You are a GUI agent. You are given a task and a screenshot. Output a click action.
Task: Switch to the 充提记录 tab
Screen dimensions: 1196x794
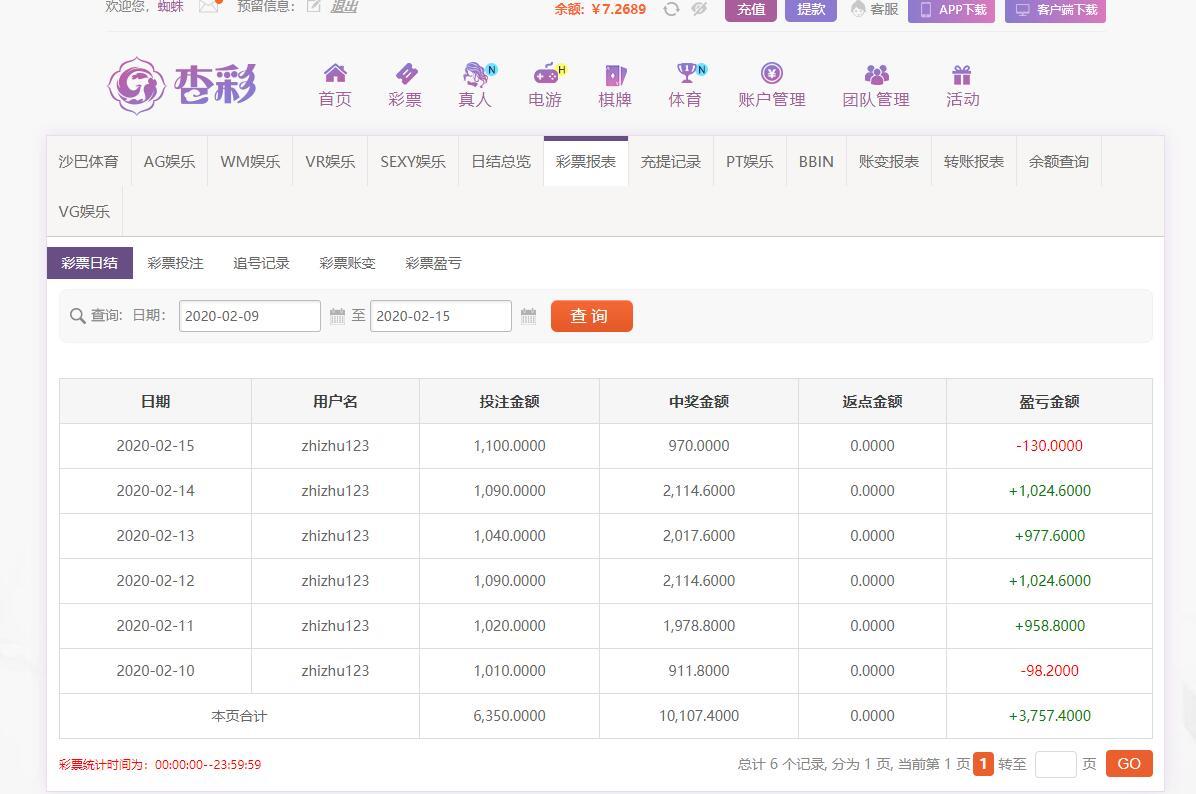[x=670, y=161]
